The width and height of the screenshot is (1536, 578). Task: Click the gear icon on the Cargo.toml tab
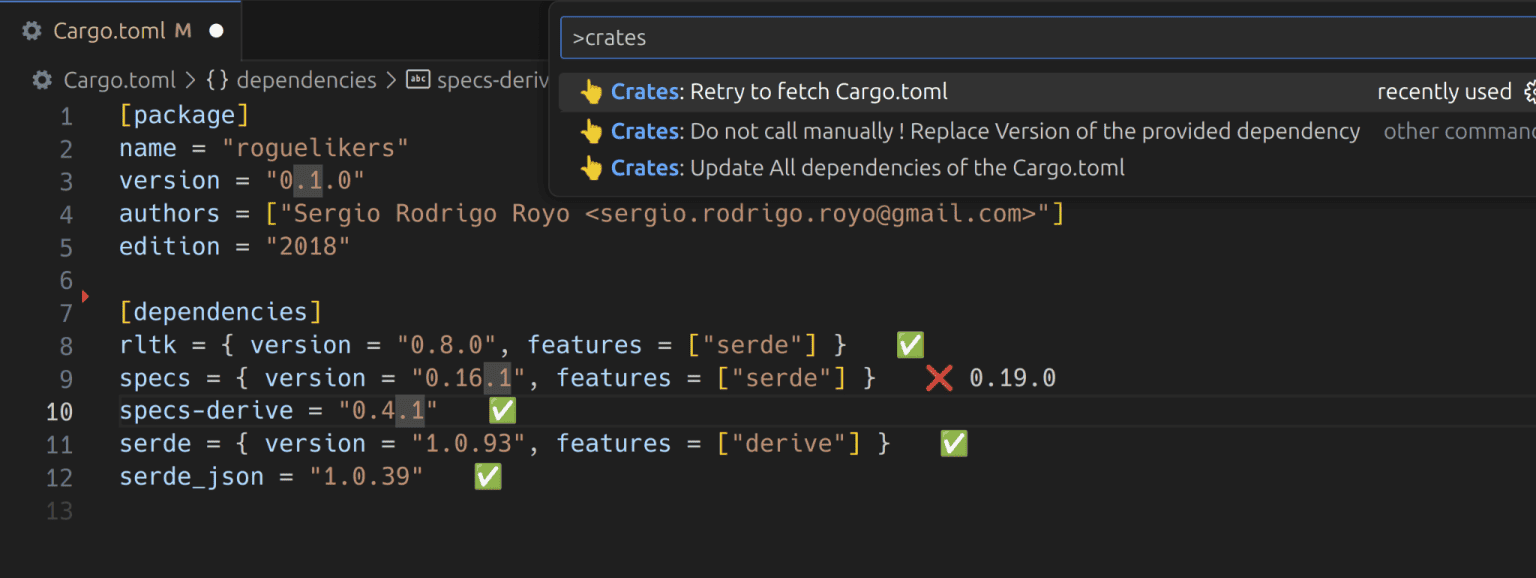[x=30, y=30]
